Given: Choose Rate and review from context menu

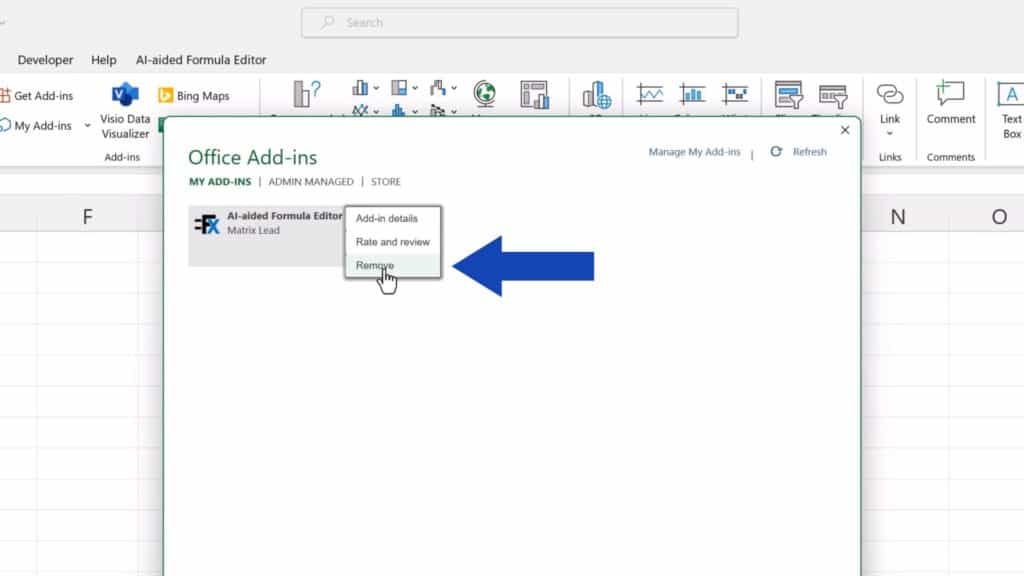Looking at the screenshot, I should [x=392, y=242].
